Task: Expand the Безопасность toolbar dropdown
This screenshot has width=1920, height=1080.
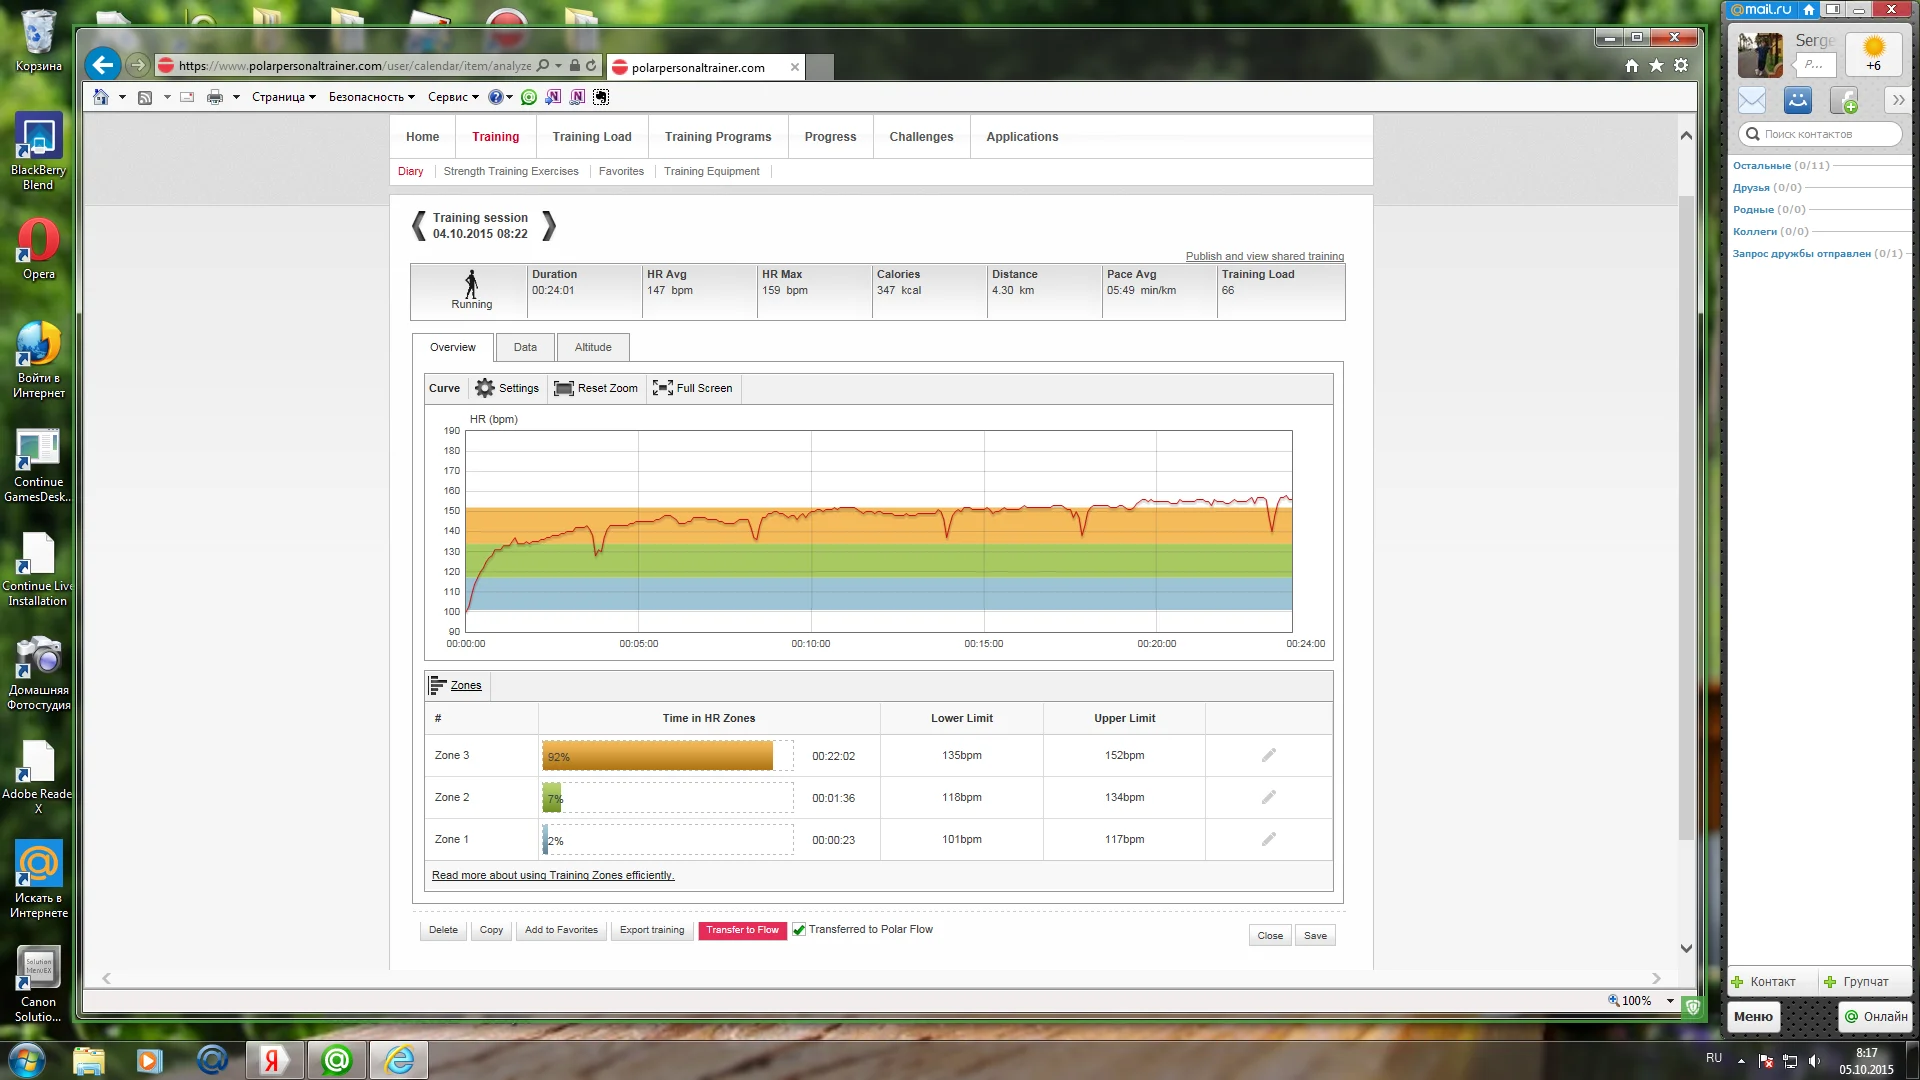Action: pos(371,97)
